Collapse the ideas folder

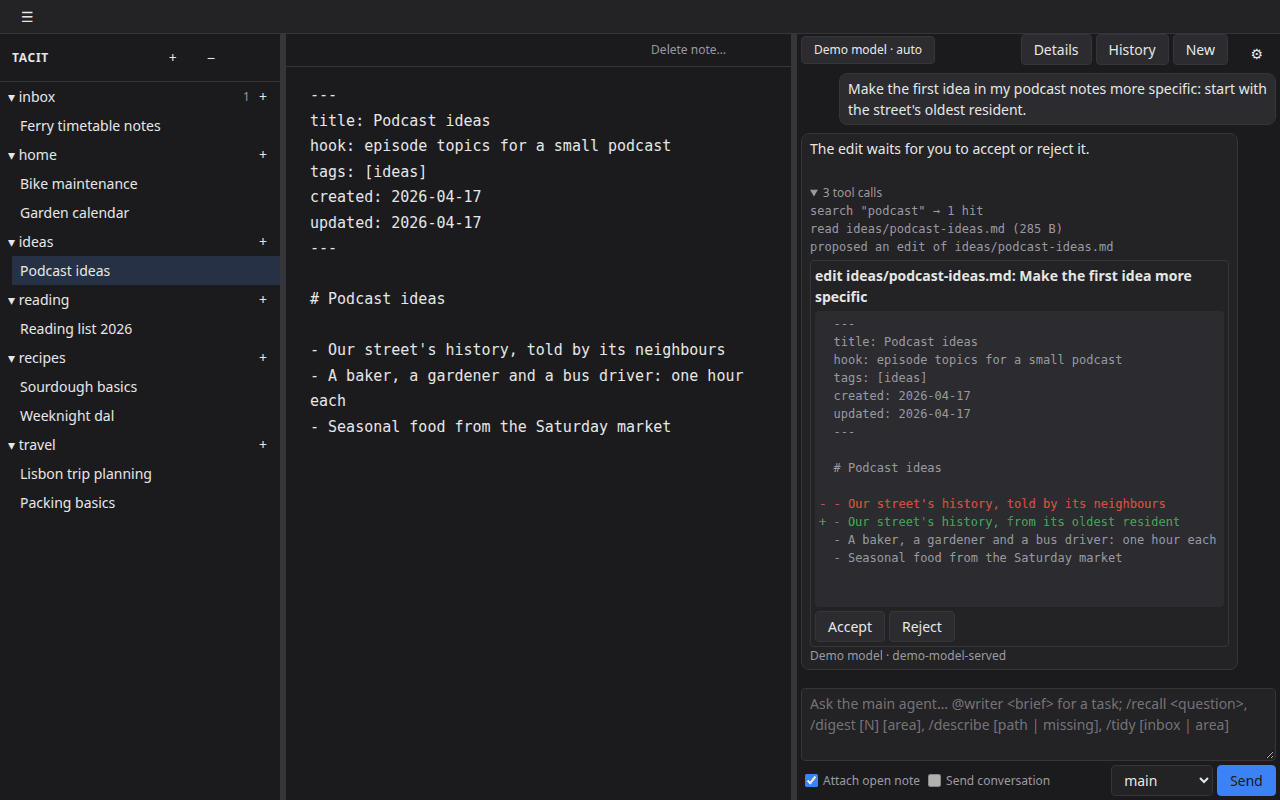pyautogui.click(x=12, y=242)
